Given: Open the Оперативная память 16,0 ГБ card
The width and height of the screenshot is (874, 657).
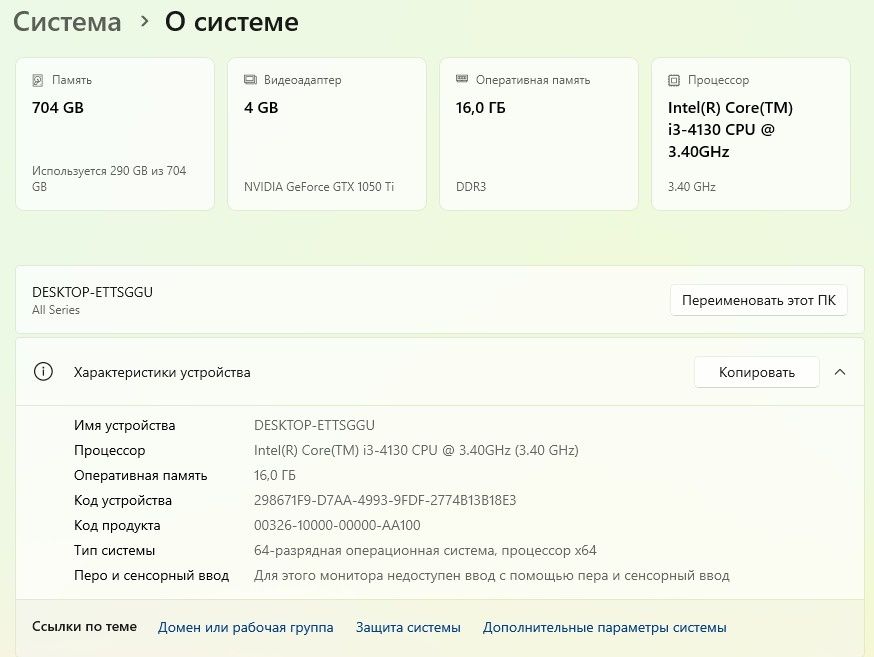Looking at the screenshot, I should coord(538,134).
